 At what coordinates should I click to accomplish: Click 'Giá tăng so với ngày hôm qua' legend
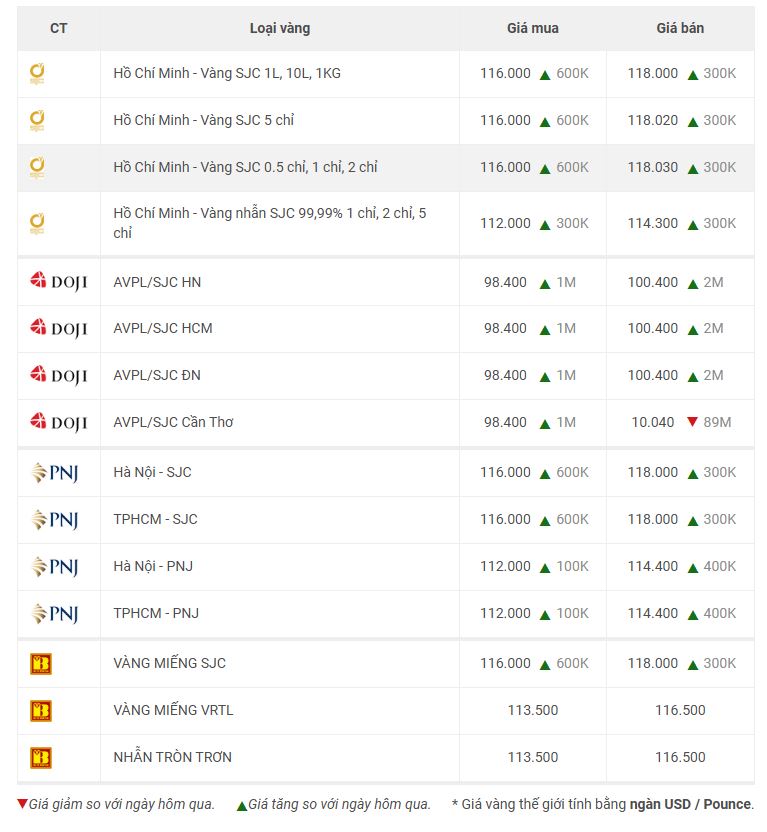[339, 804]
